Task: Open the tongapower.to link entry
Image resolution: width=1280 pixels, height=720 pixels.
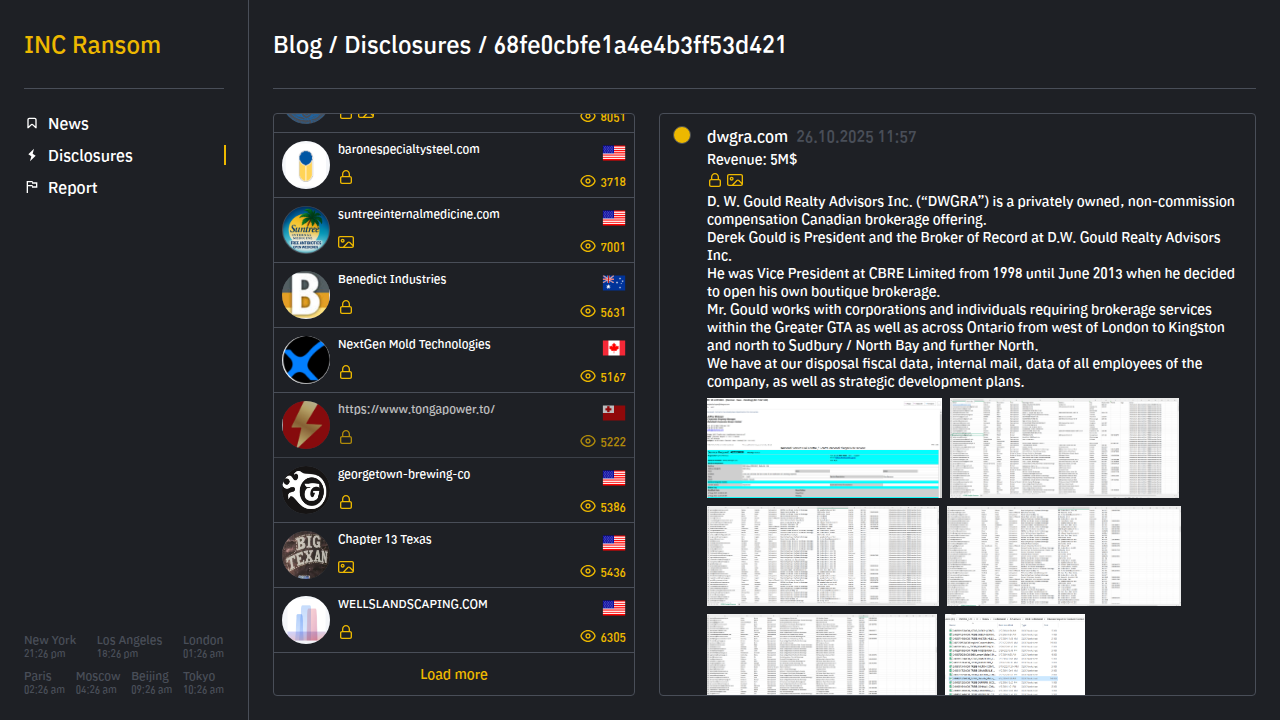Action: (x=416, y=409)
